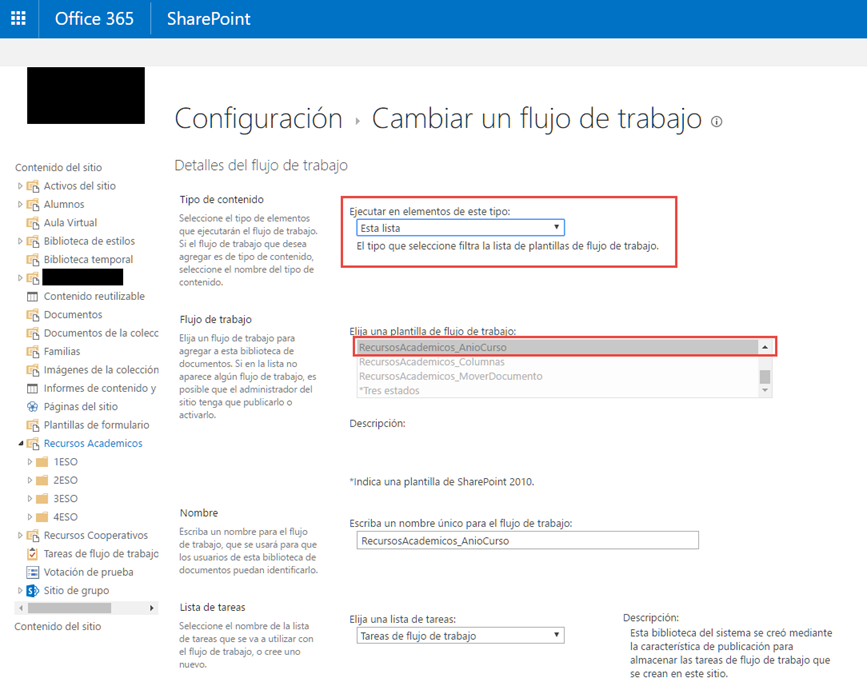The image size is (867, 694).
Task: Select SharePoint in the top navigation bar
Action: tap(207, 18)
